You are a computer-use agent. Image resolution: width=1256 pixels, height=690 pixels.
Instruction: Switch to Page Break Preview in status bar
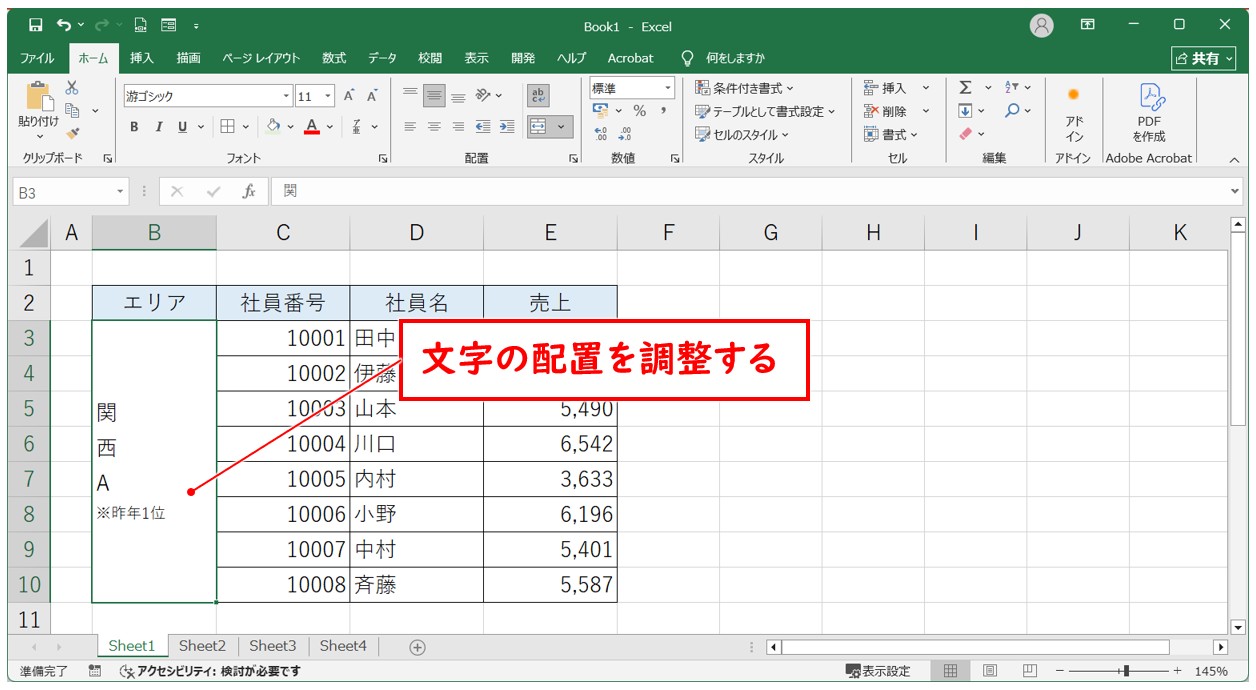pos(1029,671)
